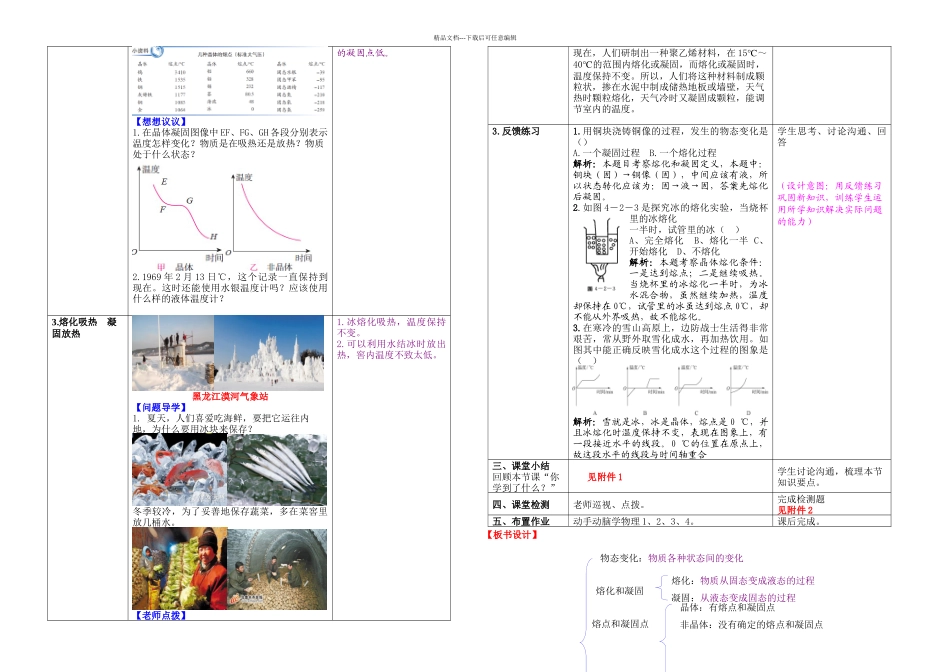
Task: Click the red 【板书设计】 heading
Action: [512, 534]
